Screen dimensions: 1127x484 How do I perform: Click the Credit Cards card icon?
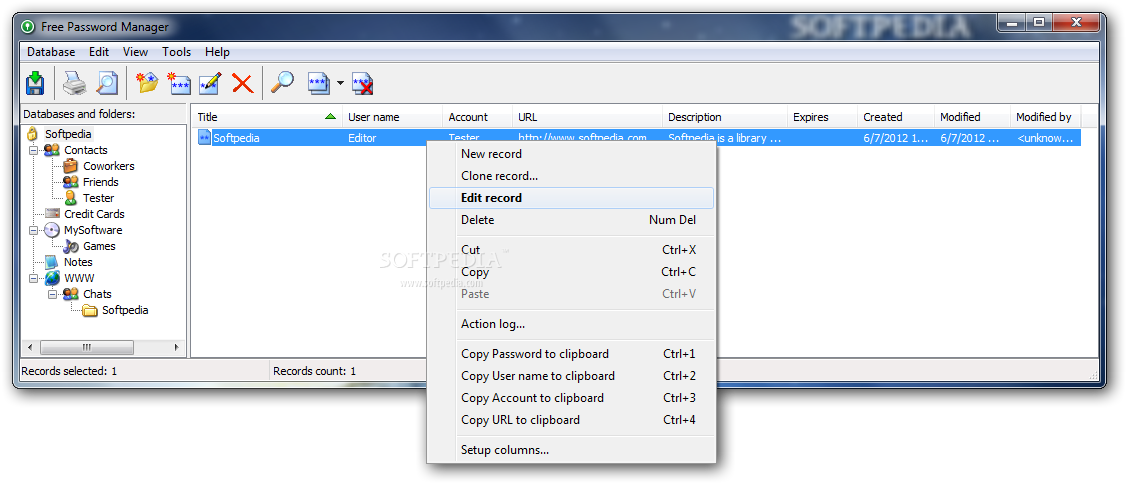52,214
